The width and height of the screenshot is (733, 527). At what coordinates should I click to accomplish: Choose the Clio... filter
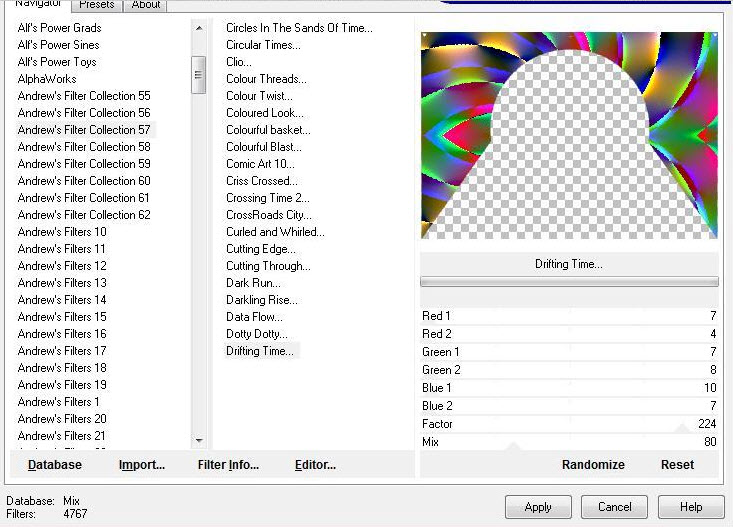(x=239, y=62)
